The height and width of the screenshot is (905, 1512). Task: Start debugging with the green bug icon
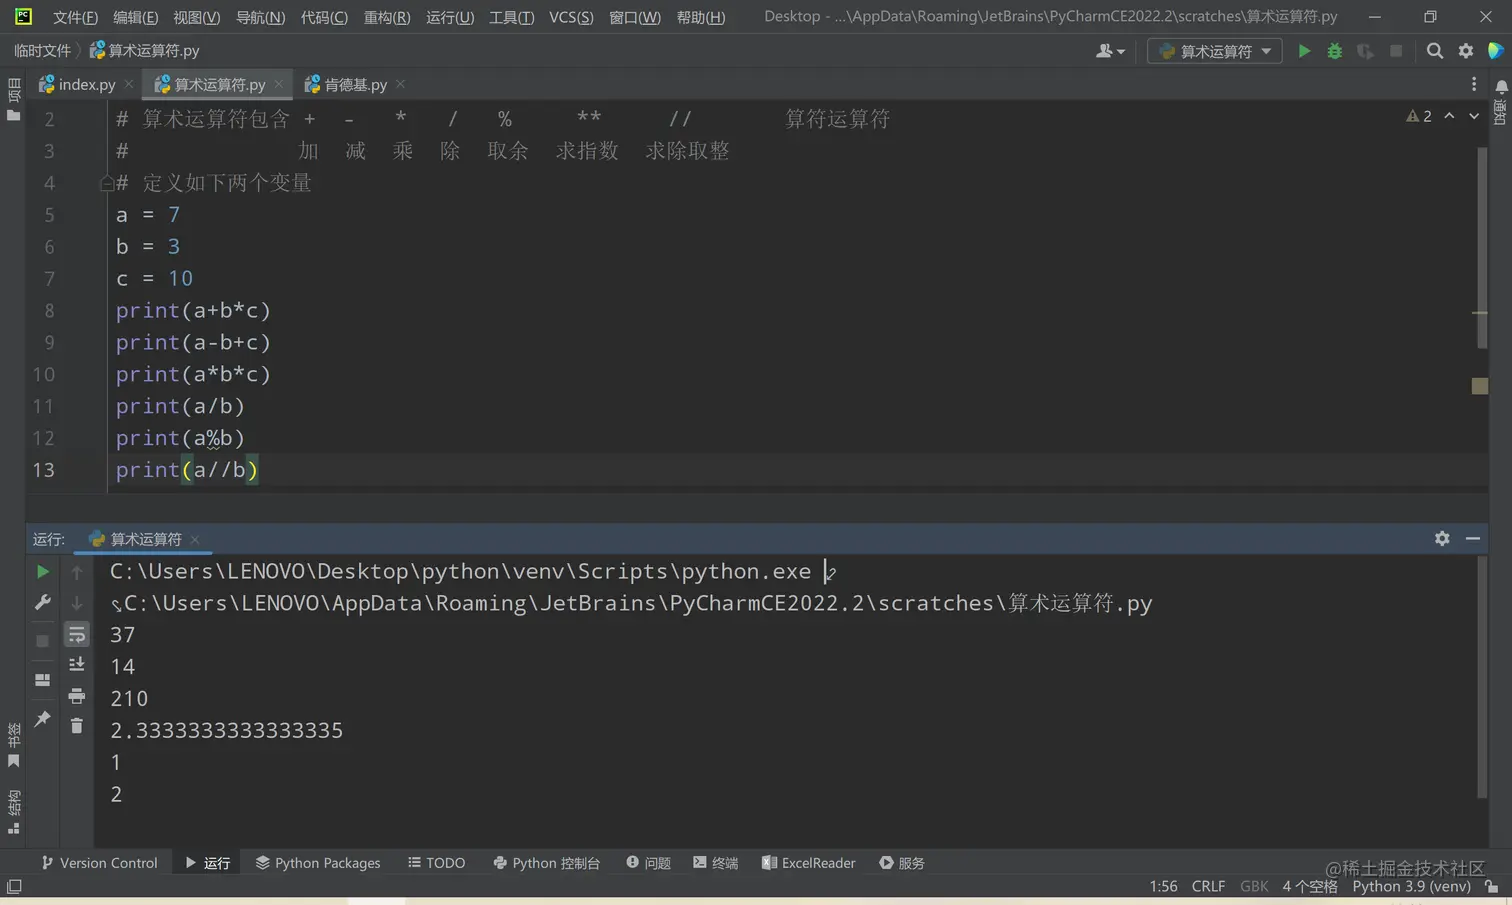coord(1334,51)
